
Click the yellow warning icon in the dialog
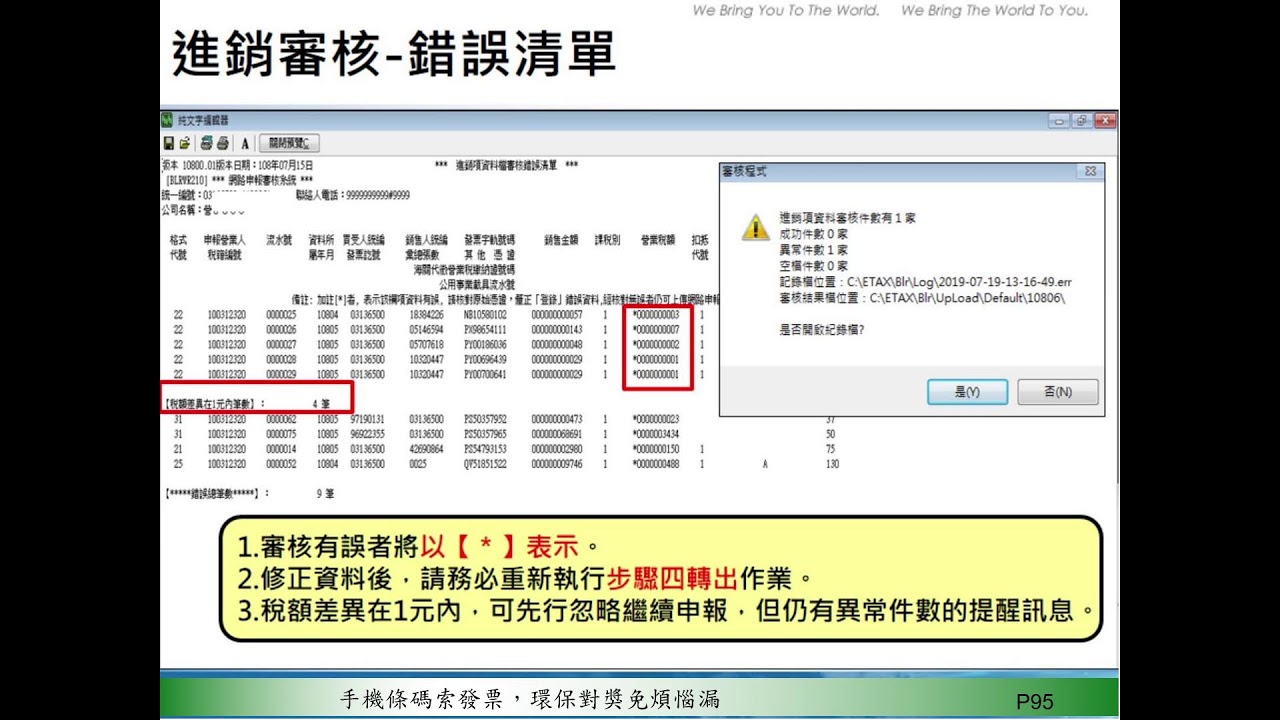(x=755, y=227)
